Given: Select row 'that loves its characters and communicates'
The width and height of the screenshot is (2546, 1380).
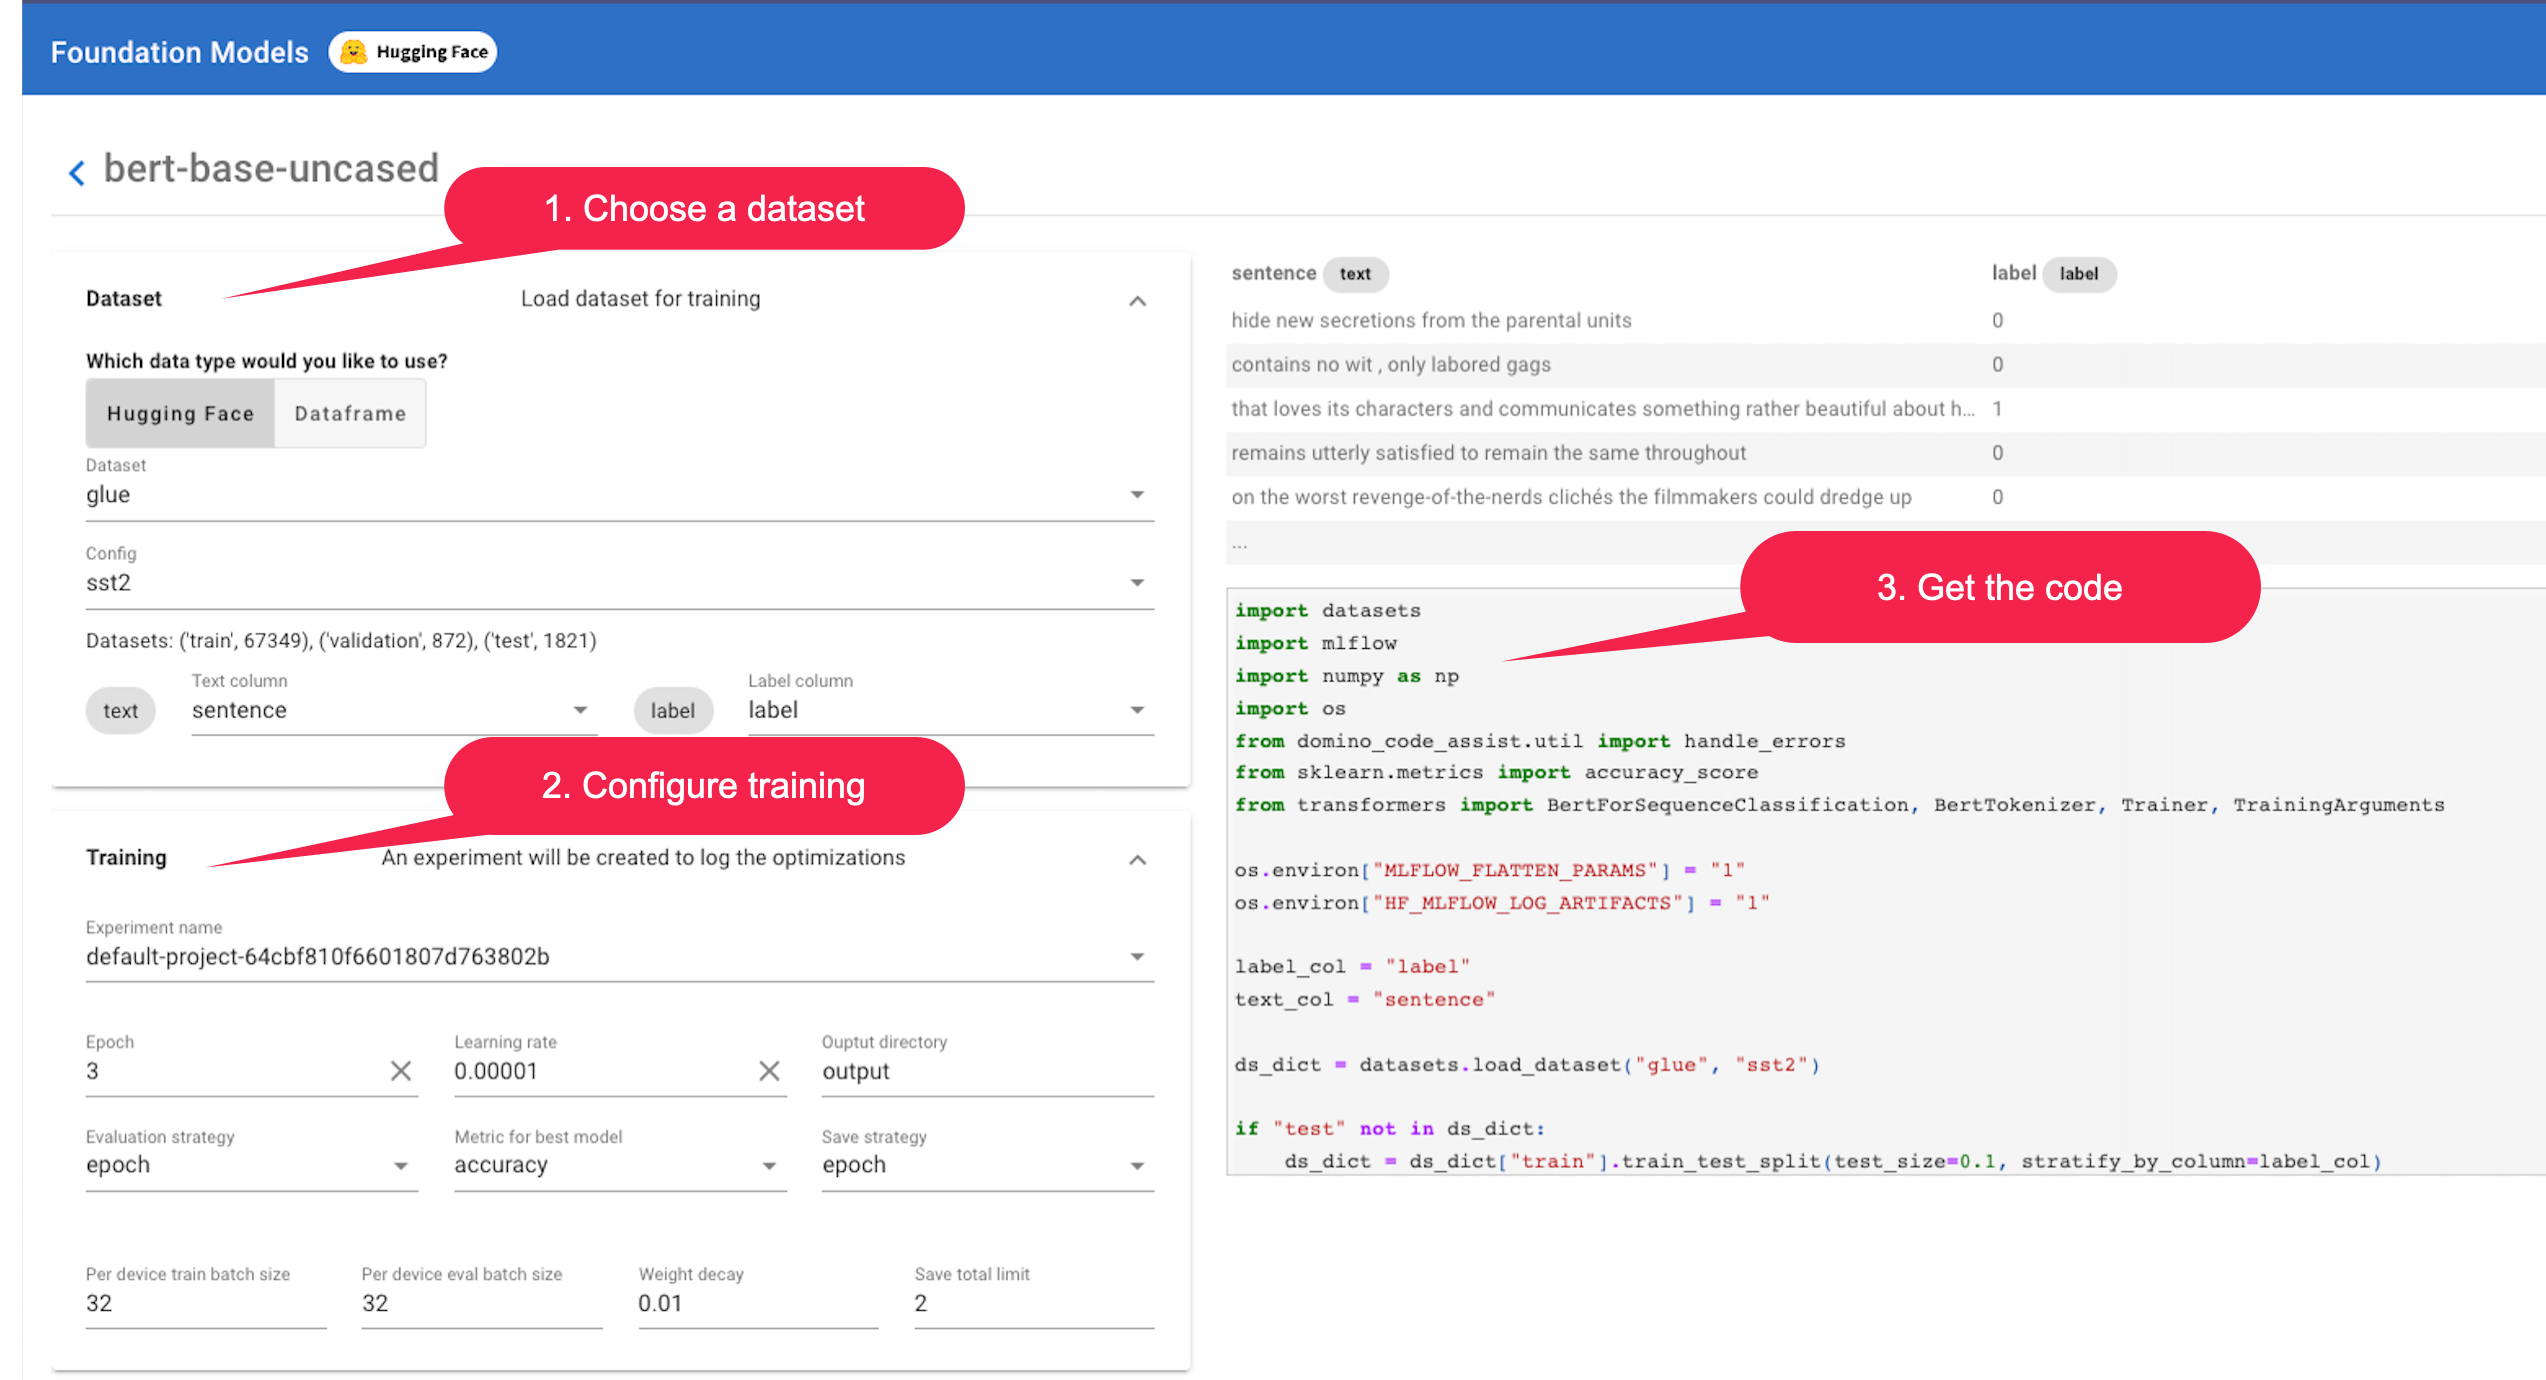Looking at the screenshot, I should click(1885, 409).
